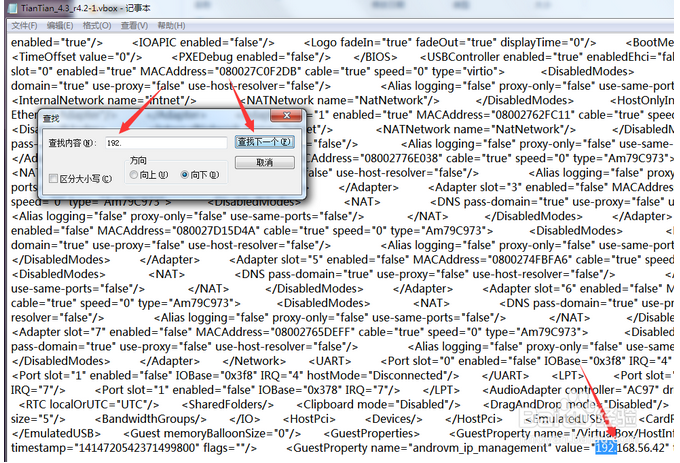Select the 向上 direction radio button

[x=134, y=175]
